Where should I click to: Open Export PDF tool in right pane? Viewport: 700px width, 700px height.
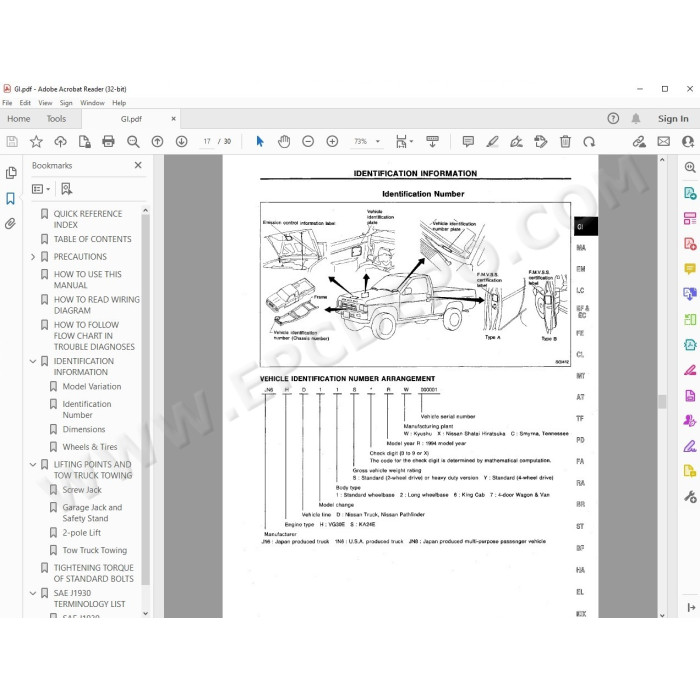point(690,194)
